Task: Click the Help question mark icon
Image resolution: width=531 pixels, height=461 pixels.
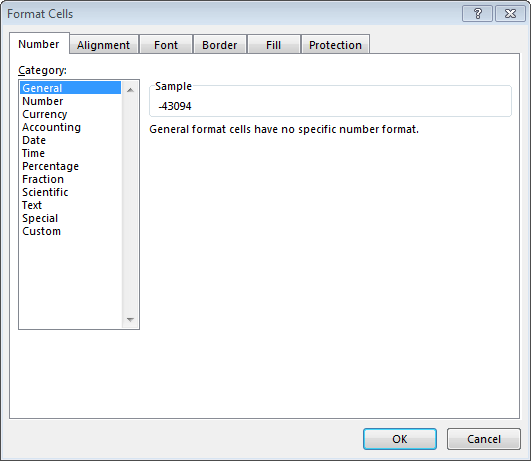Action: pos(477,14)
